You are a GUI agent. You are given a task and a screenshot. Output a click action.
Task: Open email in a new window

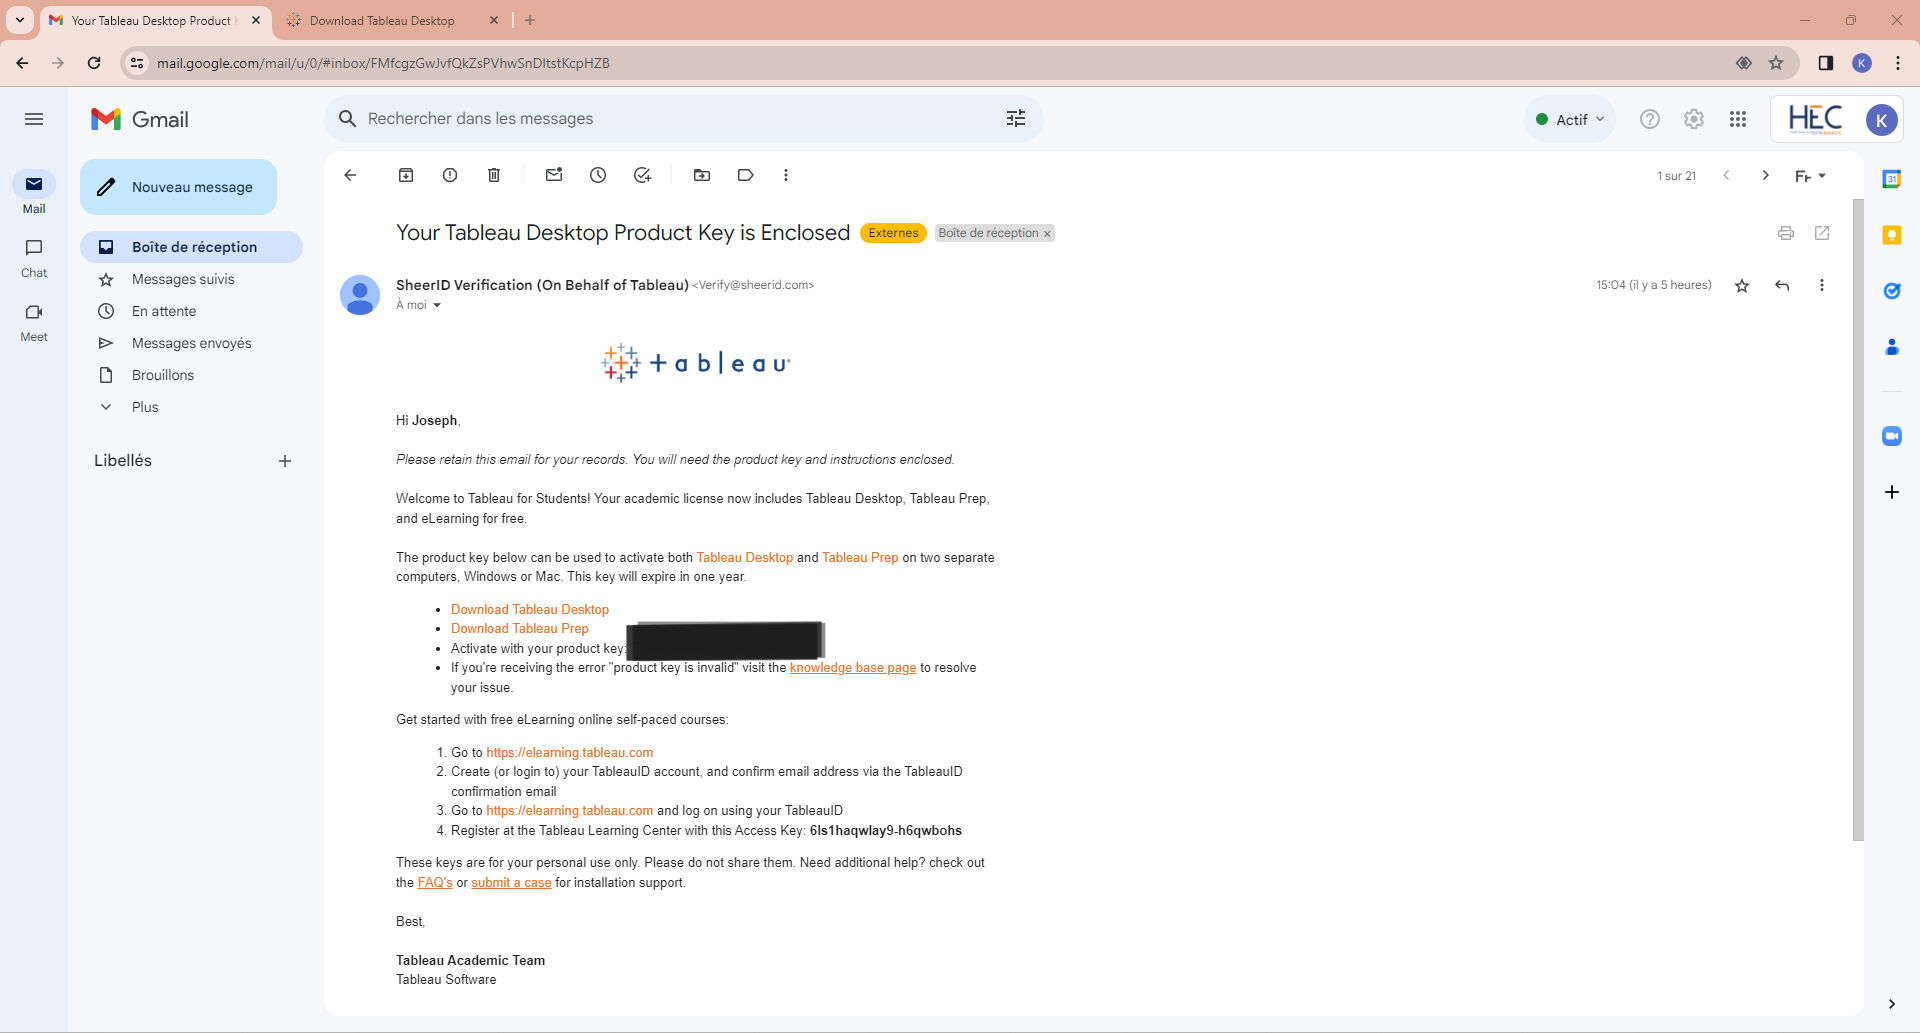click(1822, 233)
